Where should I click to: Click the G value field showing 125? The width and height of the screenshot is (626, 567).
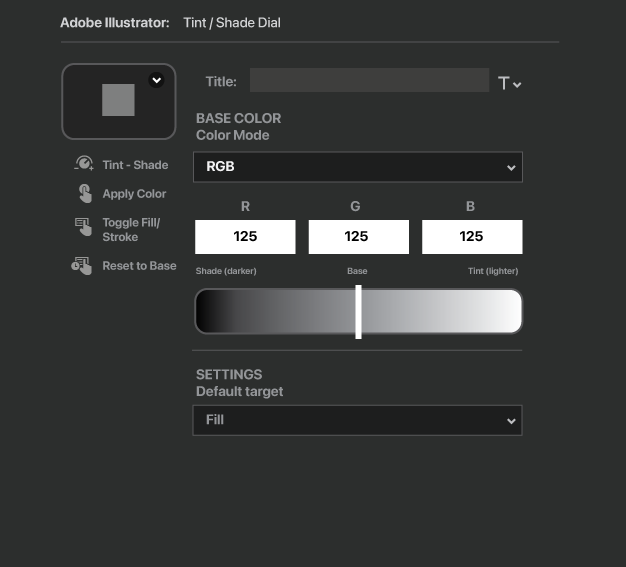tap(359, 237)
